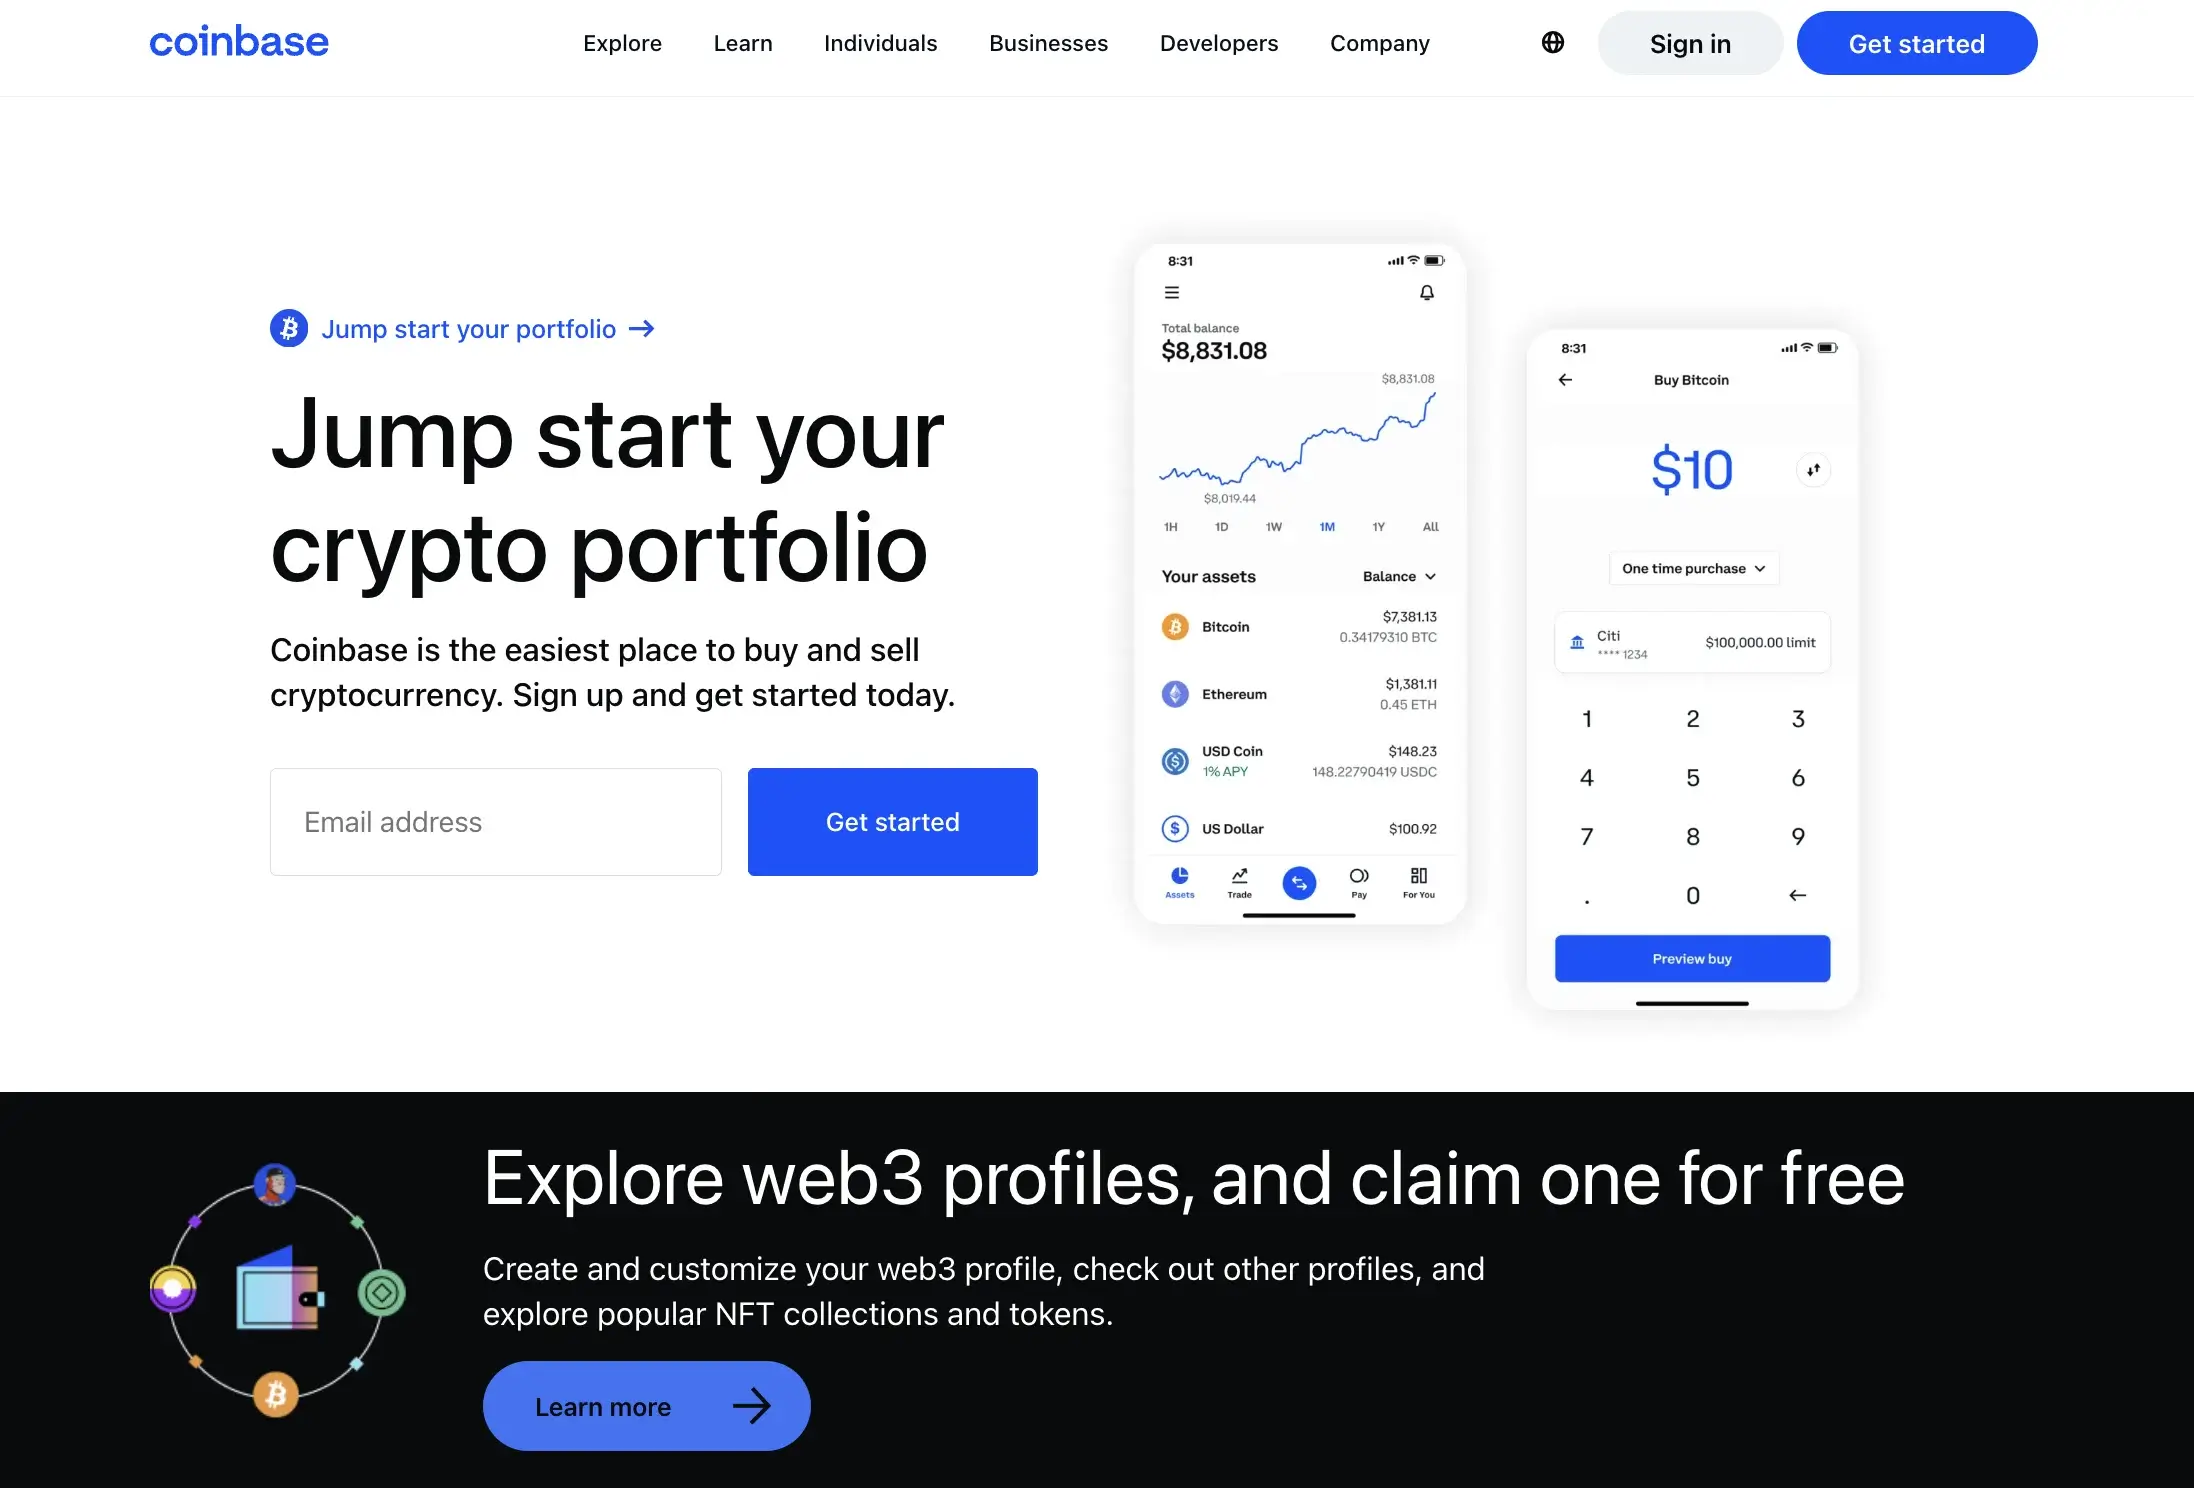Open the Learn navigation menu
Screen dimensions: 2194x1488
[742, 42]
